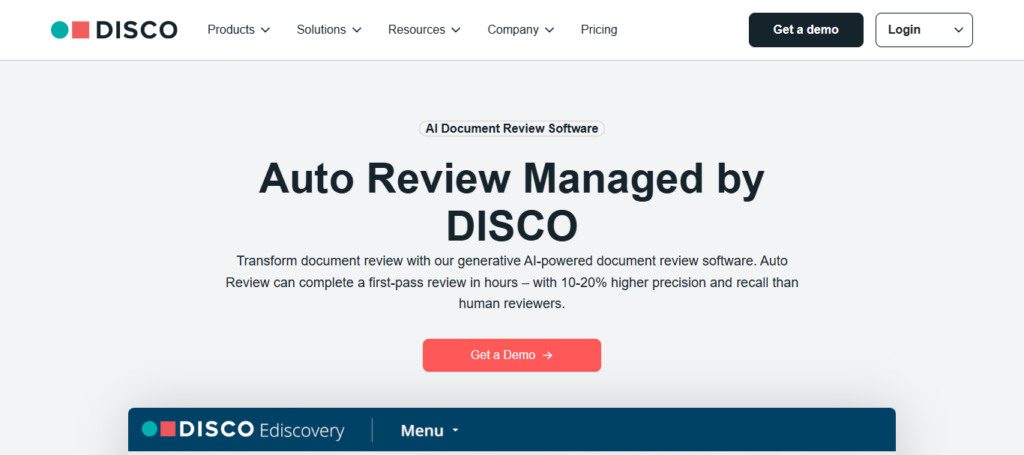1024x455 pixels.
Task: Select the AI Document Review Software badge
Action: coord(512,129)
